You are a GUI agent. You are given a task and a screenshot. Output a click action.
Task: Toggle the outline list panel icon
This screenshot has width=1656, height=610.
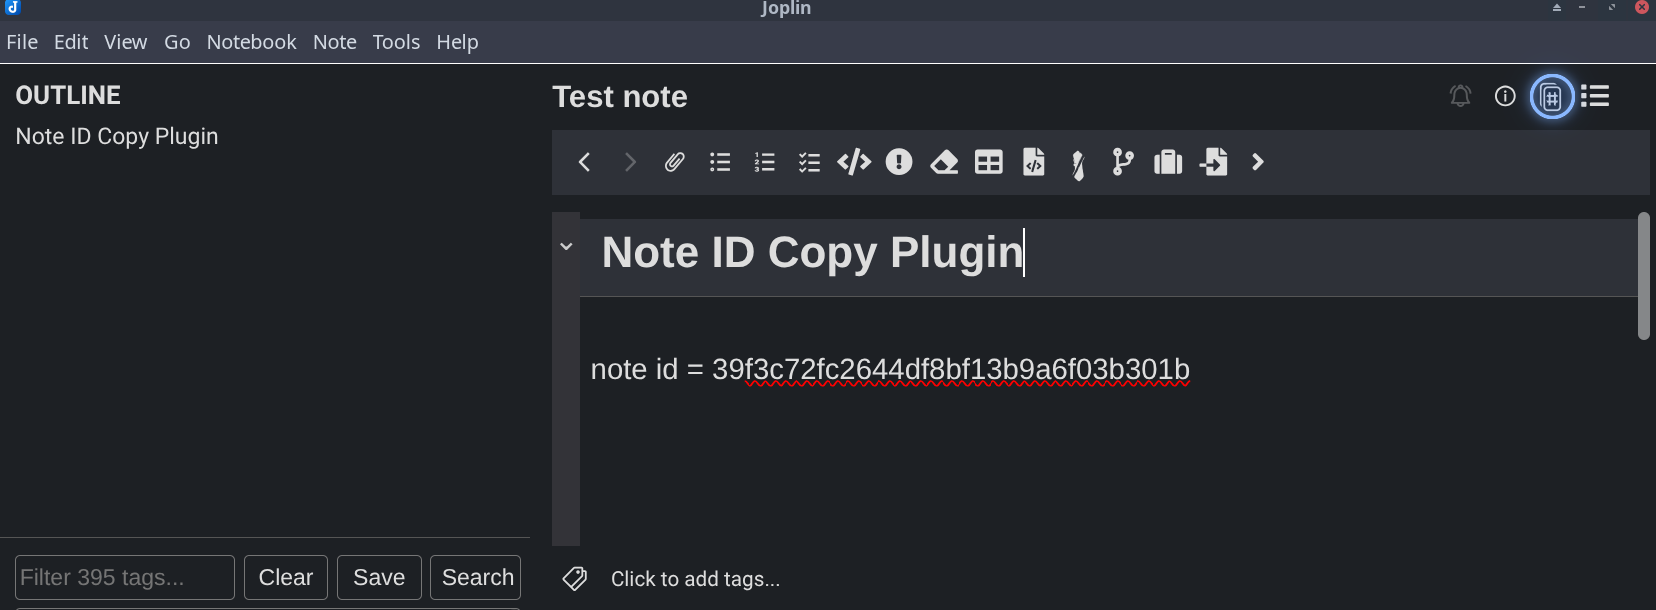pyautogui.click(x=1595, y=96)
